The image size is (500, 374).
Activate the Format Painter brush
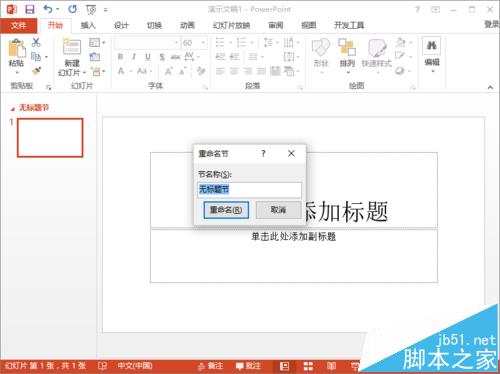coord(36,71)
